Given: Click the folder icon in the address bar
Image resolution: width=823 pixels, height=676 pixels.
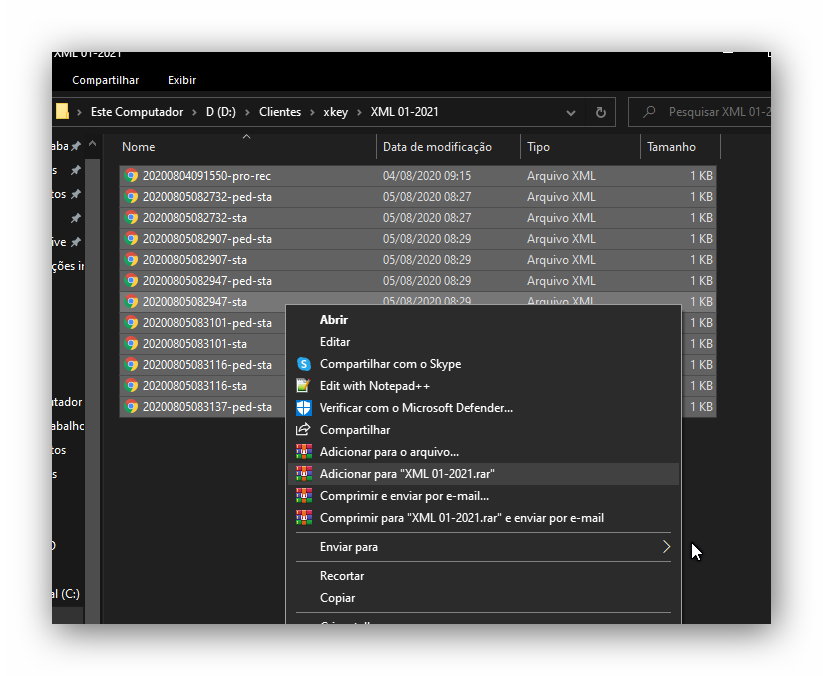Looking at the screenshot, I should [x=62, y=112].
